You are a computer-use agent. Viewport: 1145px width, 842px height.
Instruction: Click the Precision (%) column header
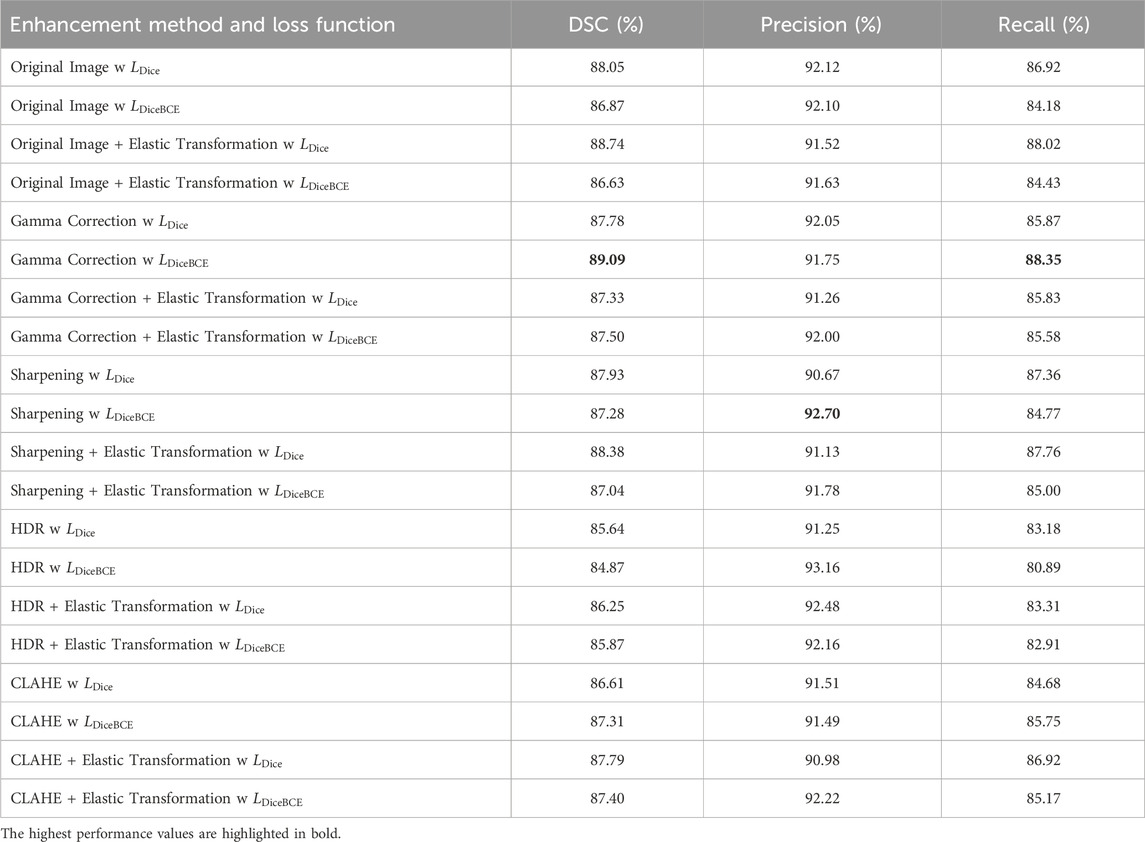(821, 25)
